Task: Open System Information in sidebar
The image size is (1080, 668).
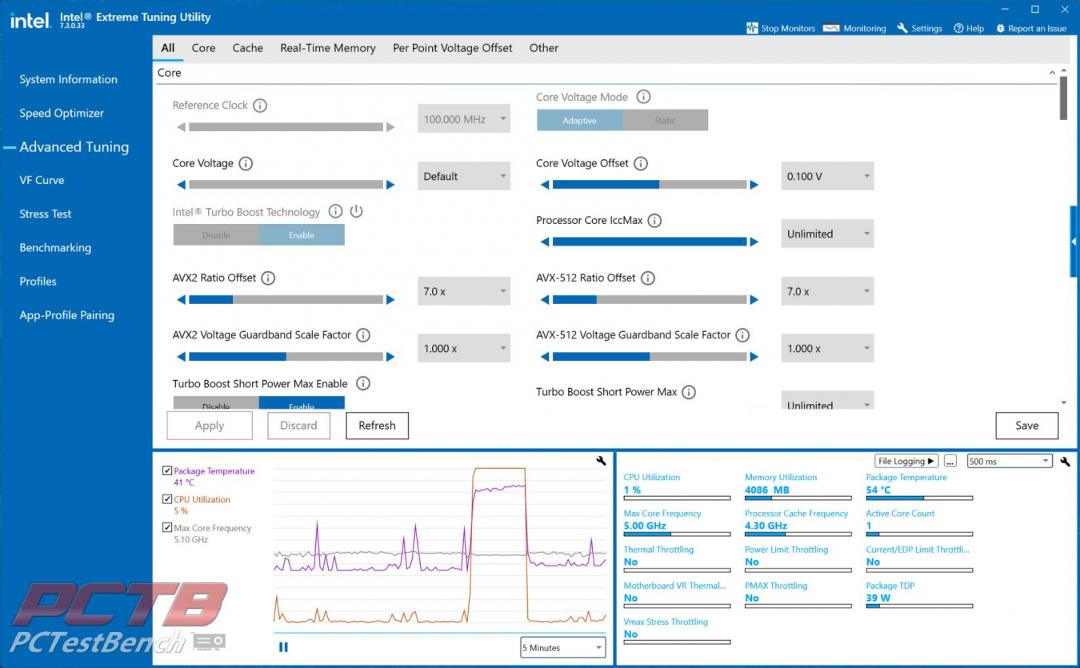Action: coord(68,79)
